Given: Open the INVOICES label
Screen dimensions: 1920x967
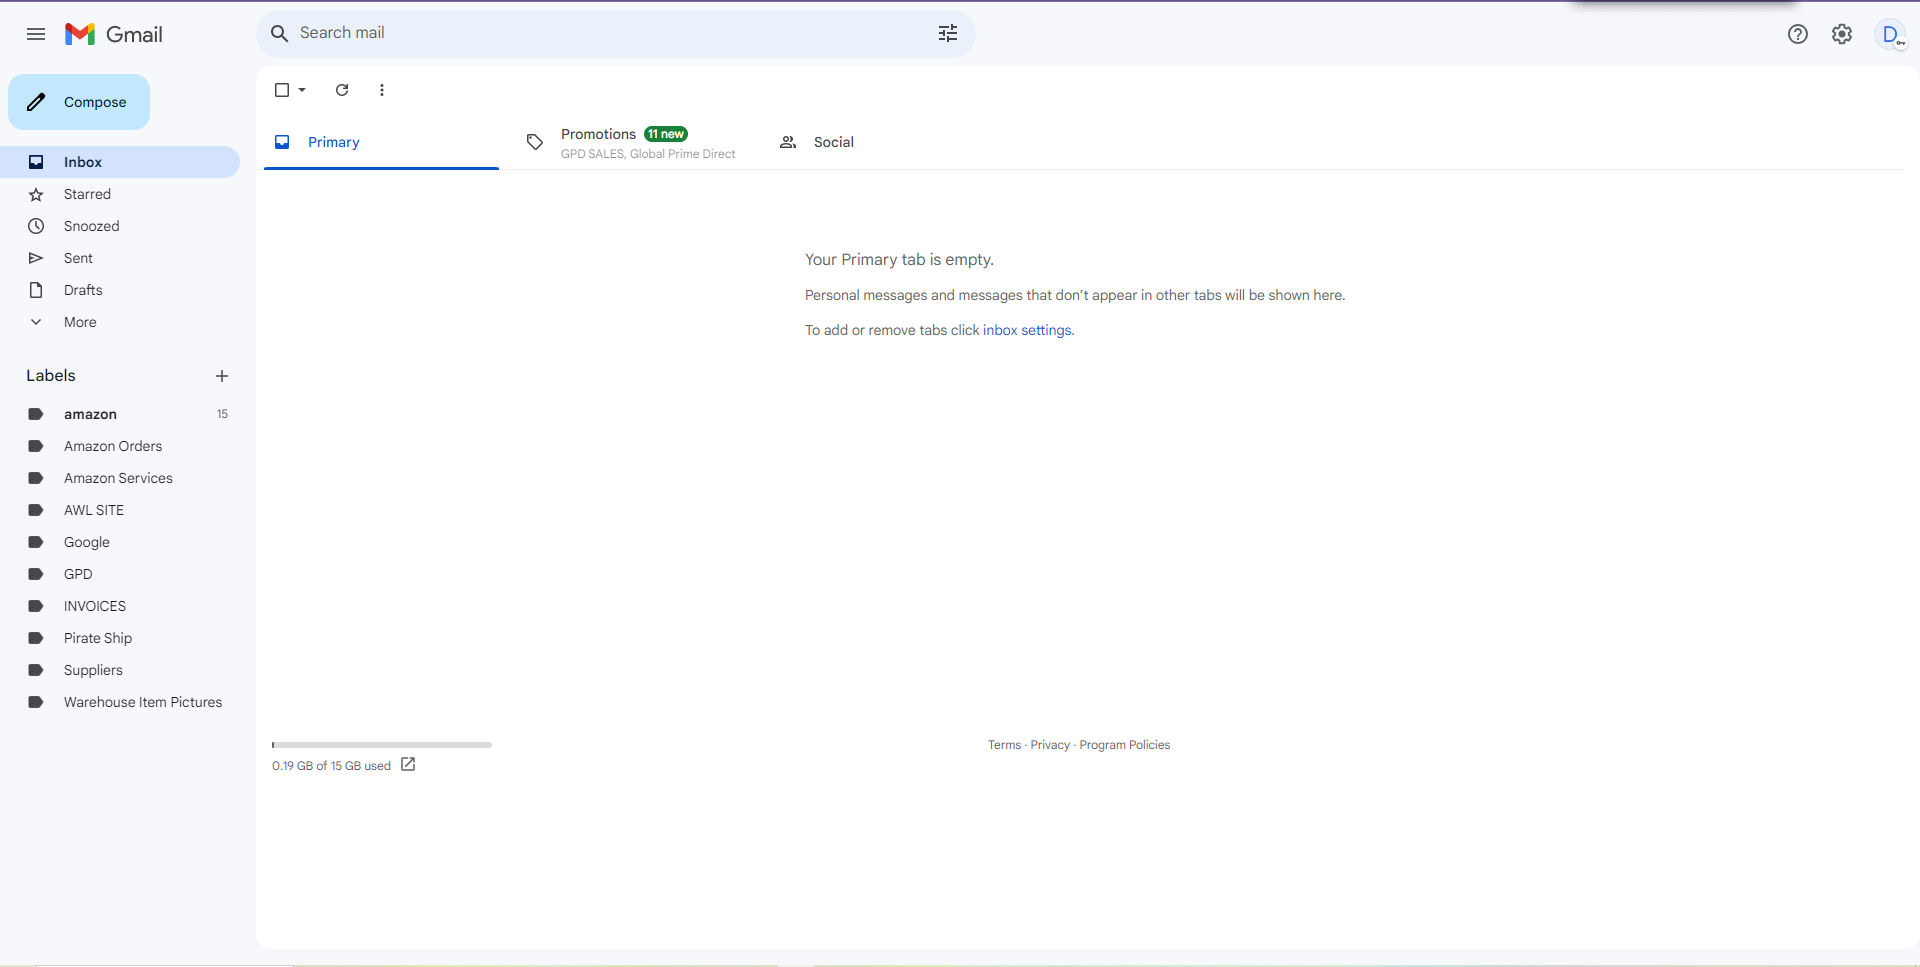Looking at the screenshot, I should pyautogui.click(x=120, y=606).
